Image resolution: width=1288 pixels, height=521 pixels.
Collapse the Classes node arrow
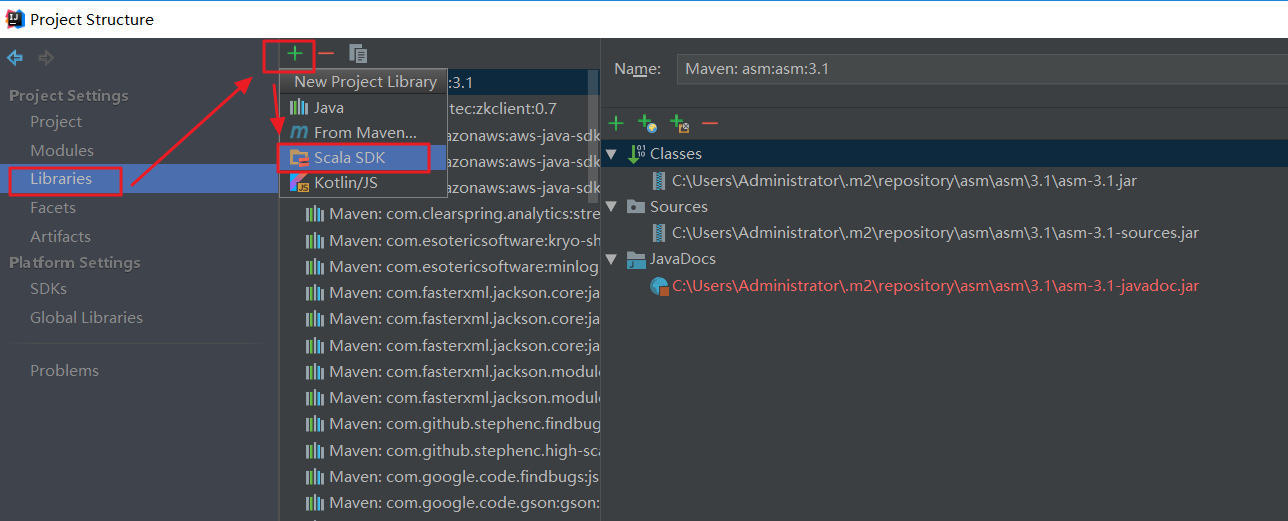pos(611,154)
